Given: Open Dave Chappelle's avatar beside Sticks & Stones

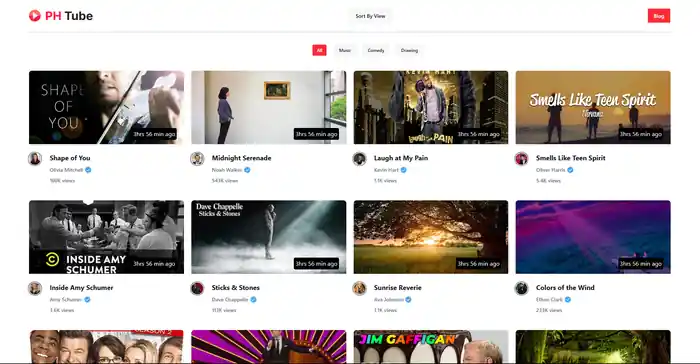Looking at the screenshot, I should click(197, 288).
